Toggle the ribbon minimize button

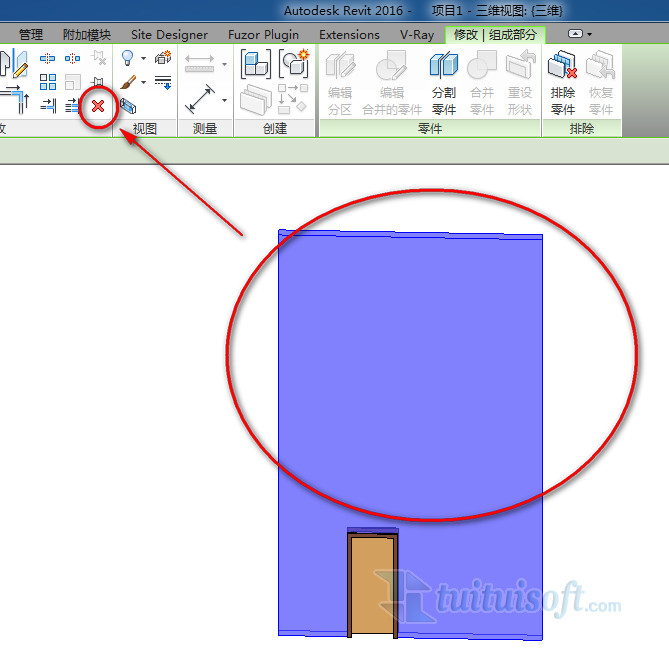click(575, 33)
